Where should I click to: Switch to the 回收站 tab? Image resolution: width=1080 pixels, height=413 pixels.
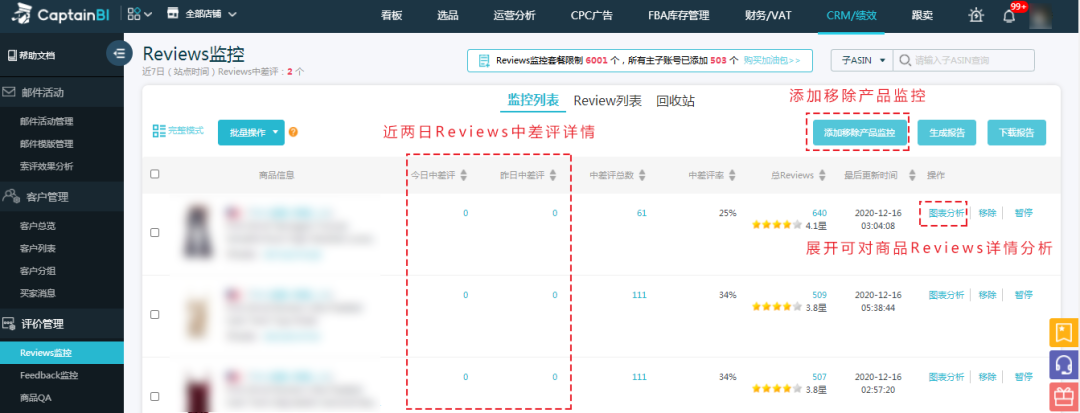(676, 101)
